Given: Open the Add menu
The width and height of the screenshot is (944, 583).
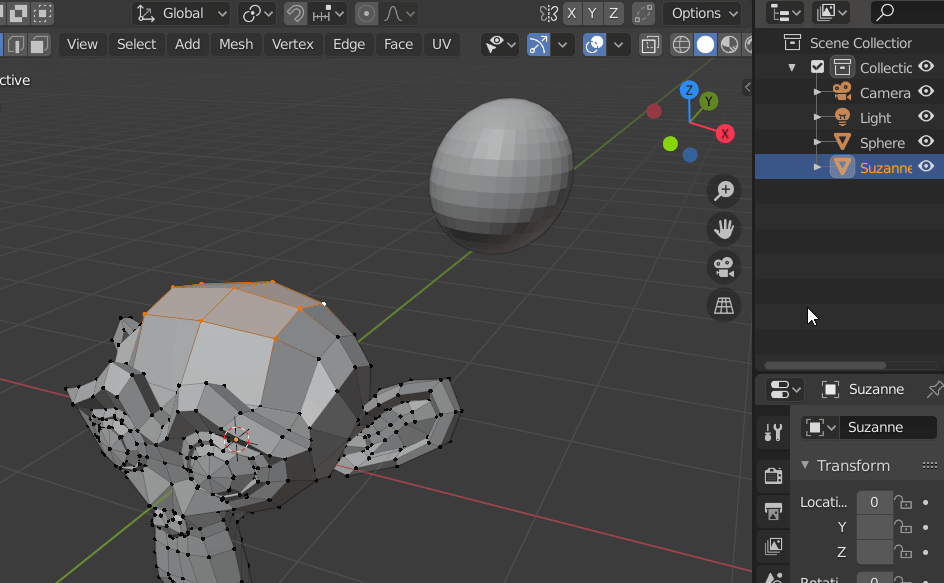Looking at the screenshot, I should (x=187, y=44).
